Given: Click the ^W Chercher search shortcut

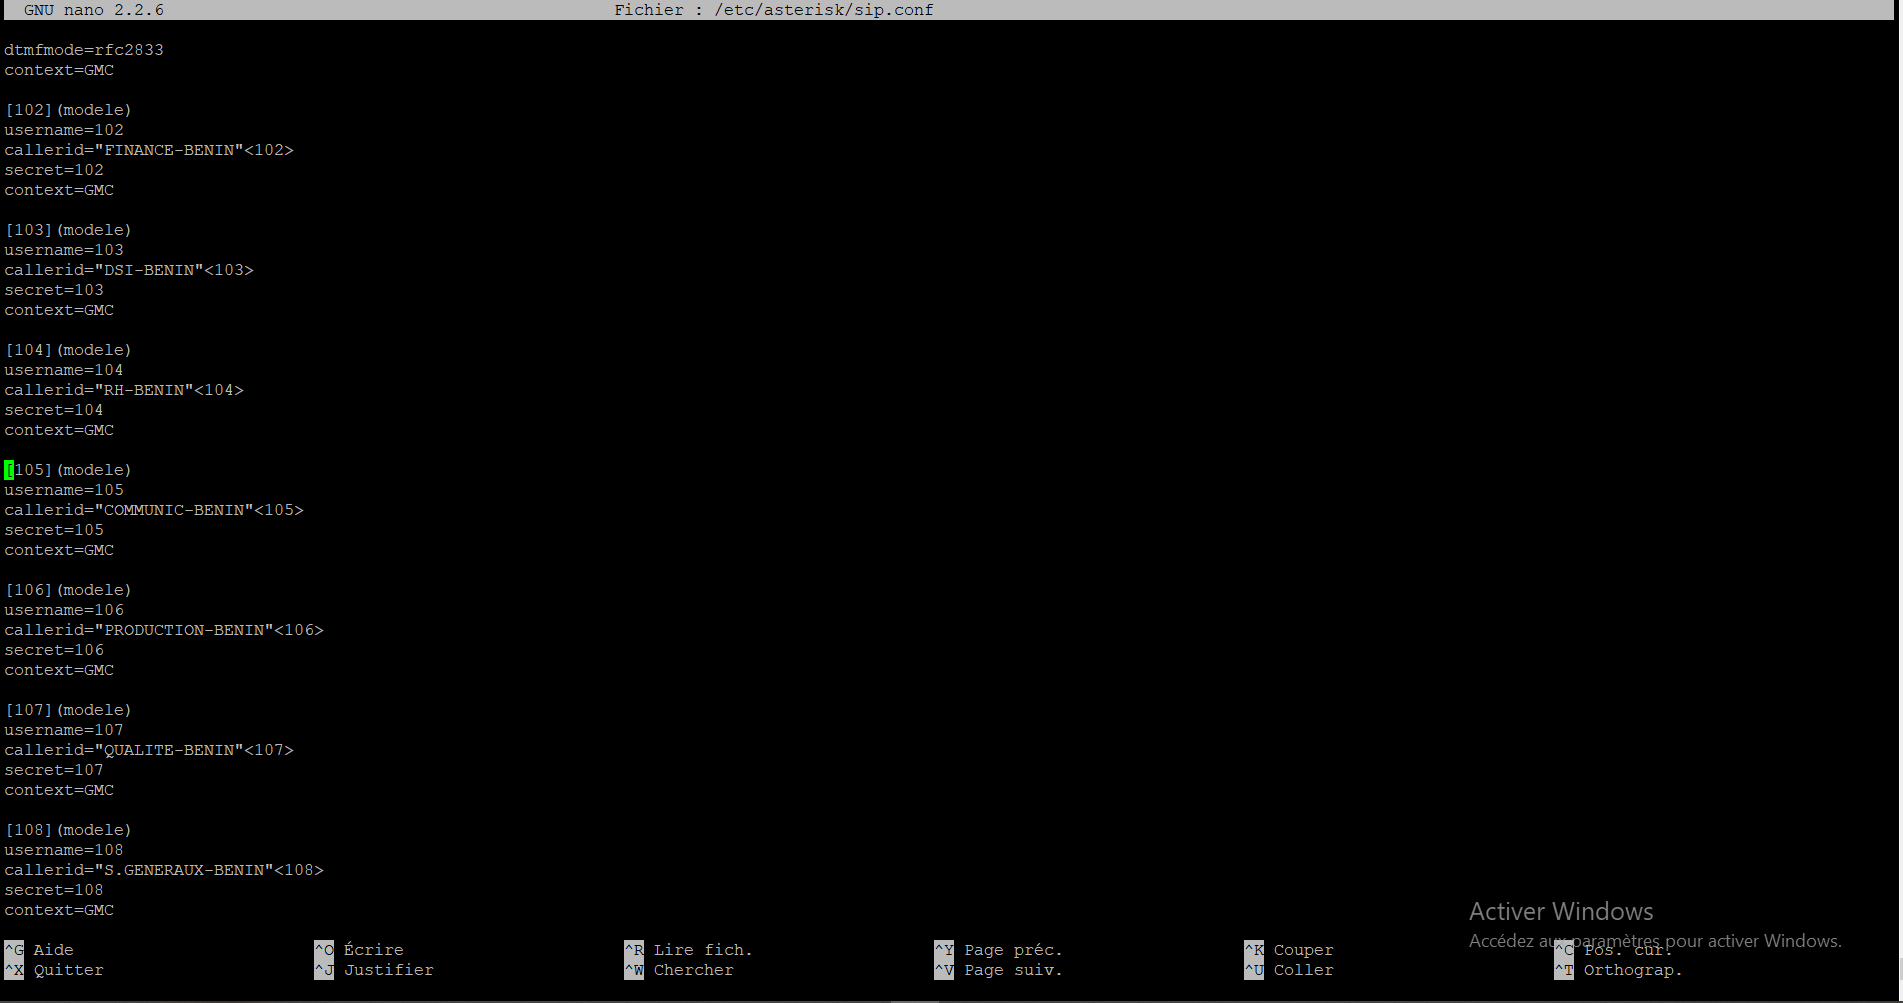Looking at the screenshot, I should coord(680,970).
